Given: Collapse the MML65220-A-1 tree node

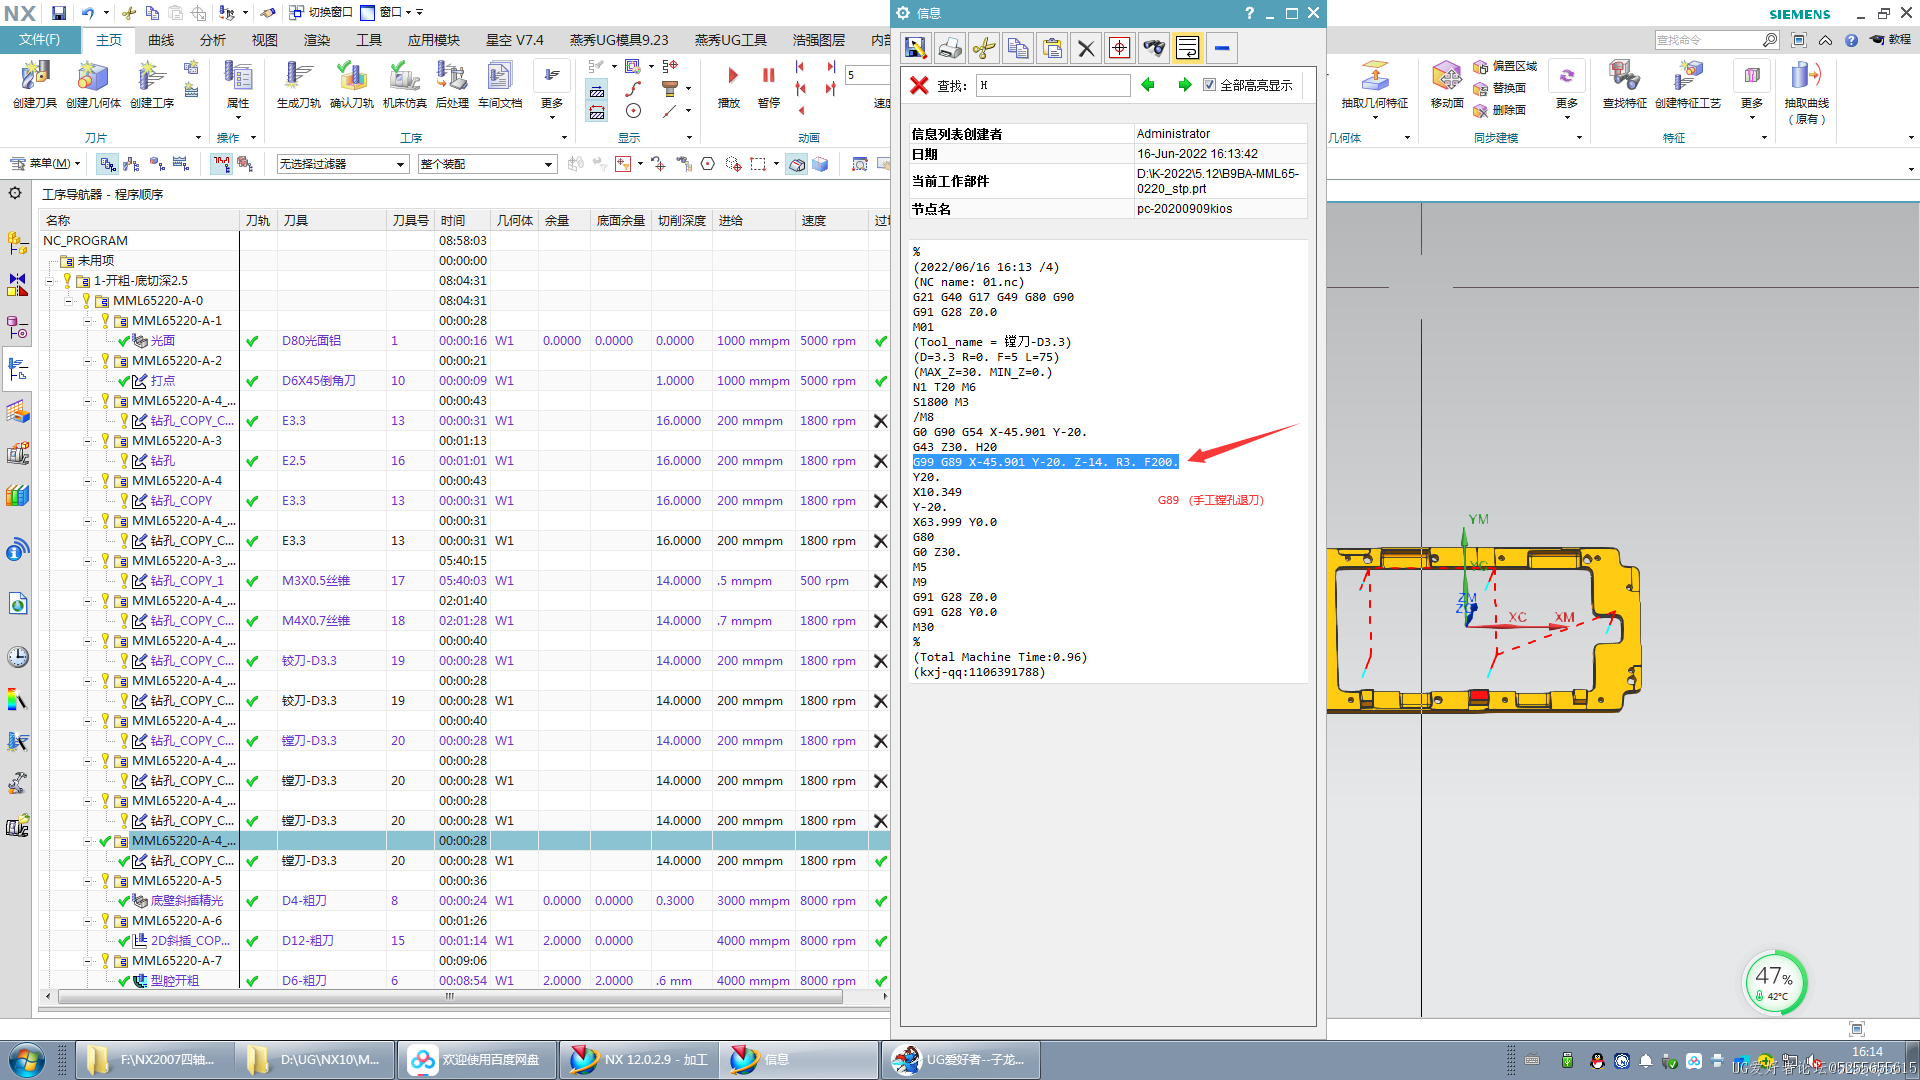Looking at the screenshot, I should [x=88, y=321].
